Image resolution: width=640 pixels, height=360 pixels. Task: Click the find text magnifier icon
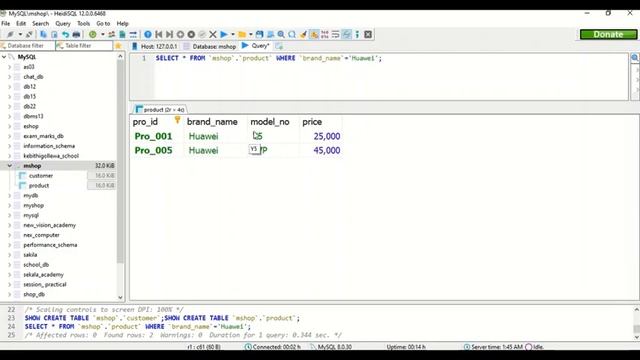click(x=281, y=35)
